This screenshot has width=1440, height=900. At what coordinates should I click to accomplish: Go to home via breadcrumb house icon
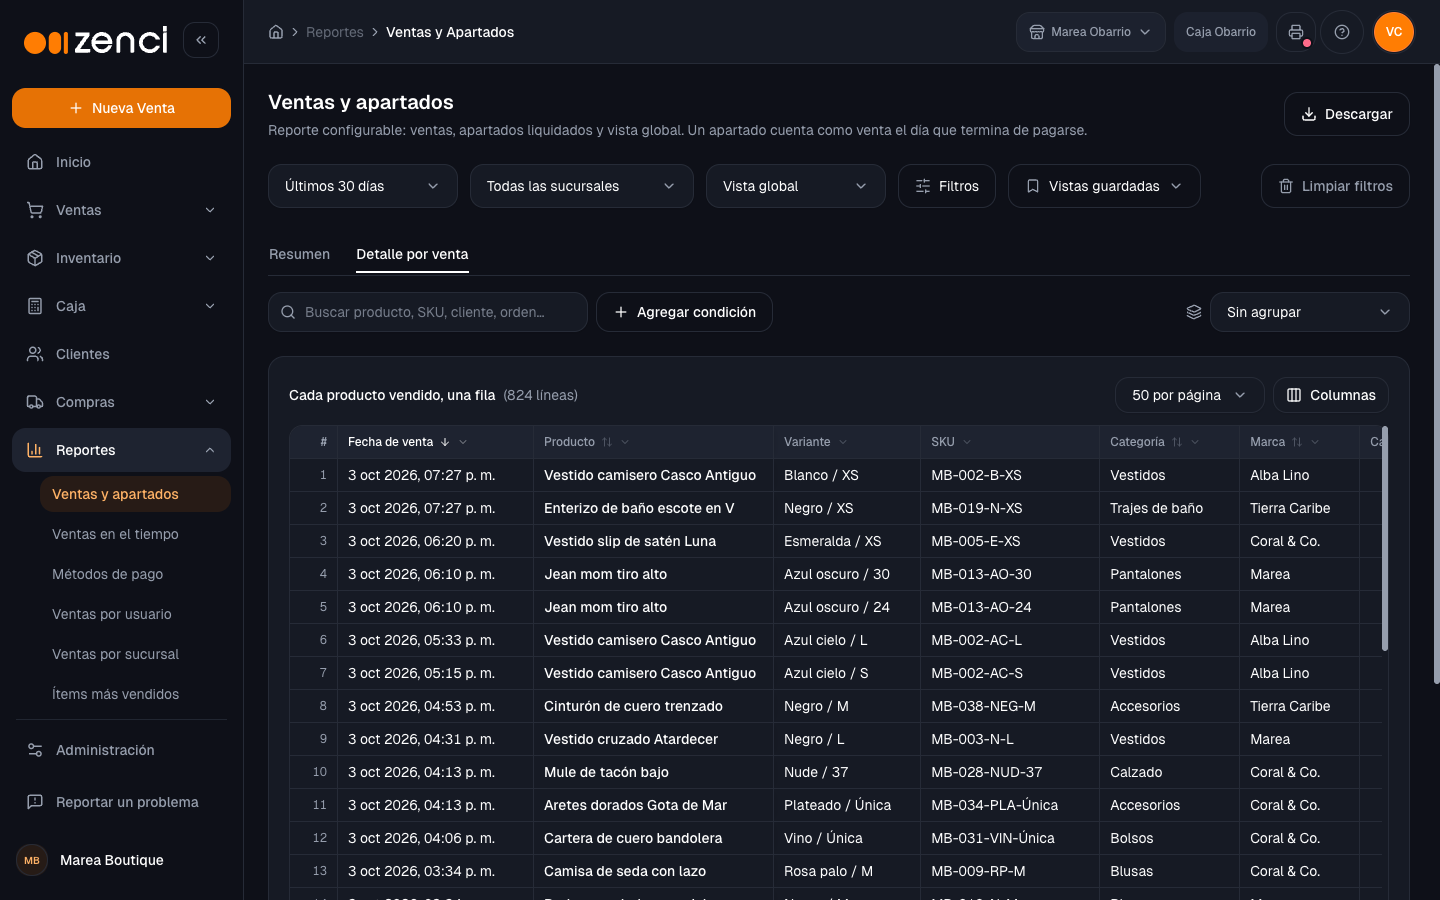[276, 32]
